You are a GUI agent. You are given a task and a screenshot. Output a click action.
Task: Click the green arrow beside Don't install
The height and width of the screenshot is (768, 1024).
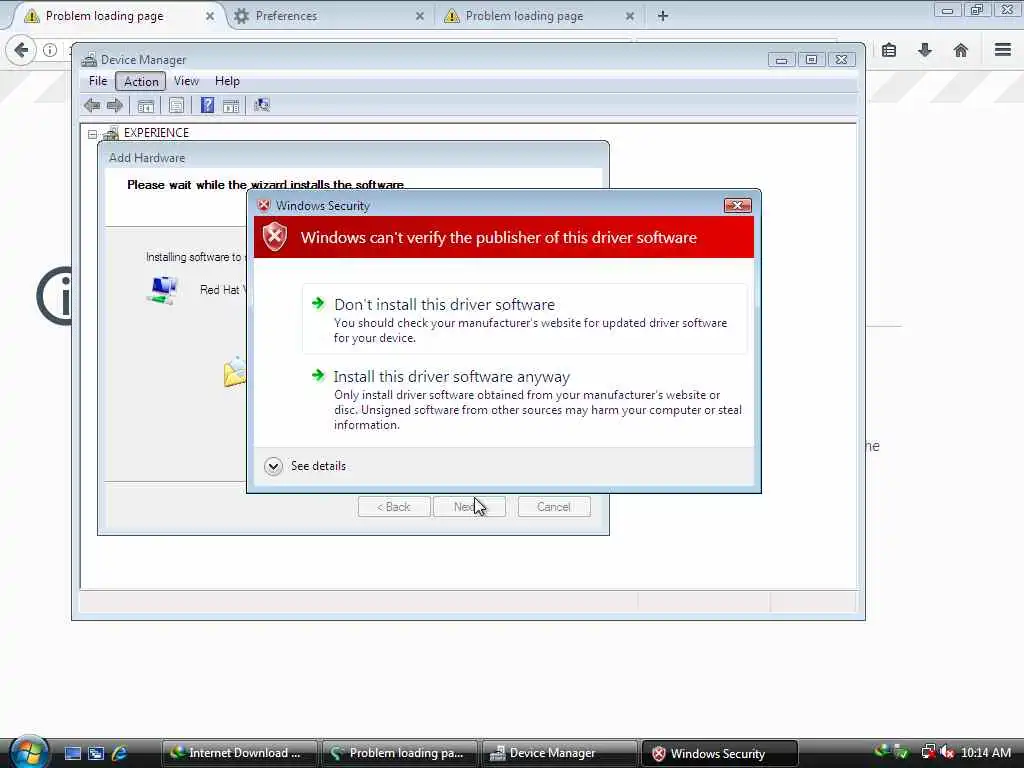click(318, 303)
